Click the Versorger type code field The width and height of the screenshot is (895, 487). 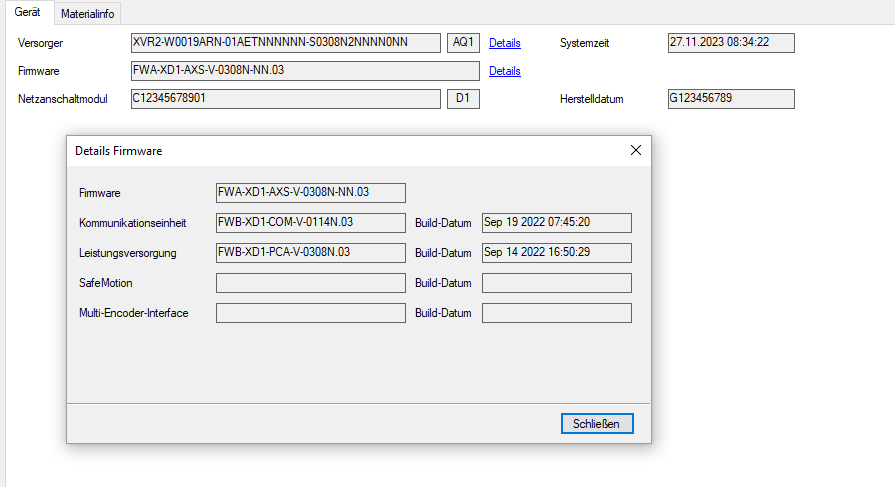[285, 43]
